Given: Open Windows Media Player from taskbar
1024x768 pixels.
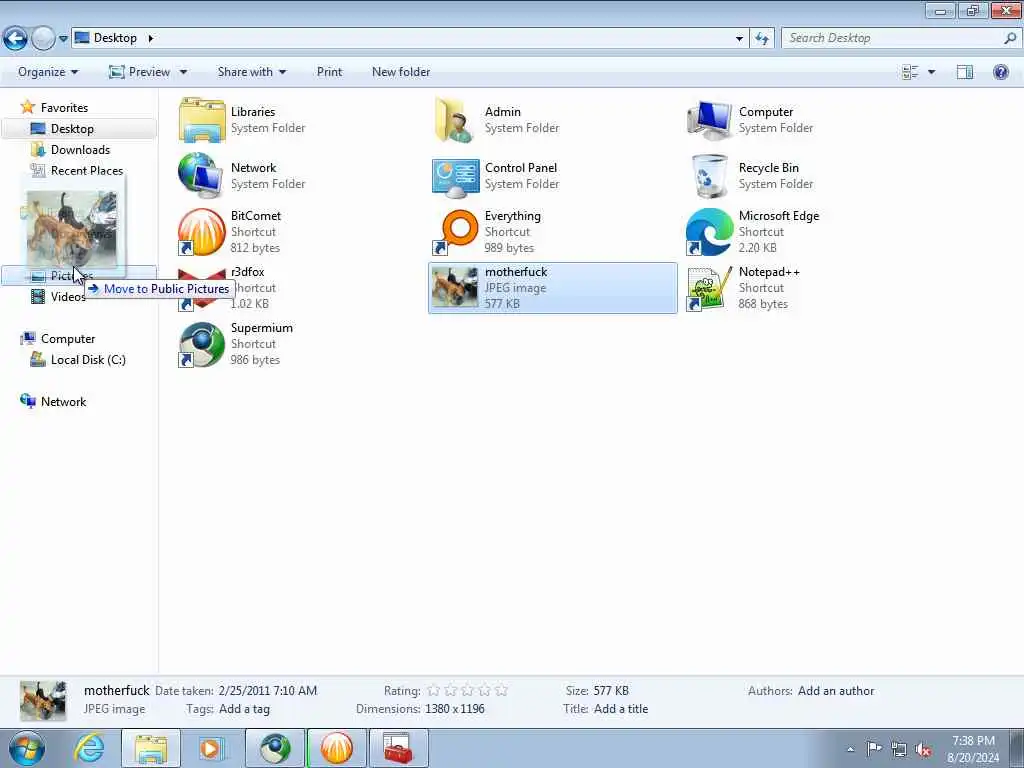Looking at the screenshot, I should pyautogui.click(x=212, y=748).
